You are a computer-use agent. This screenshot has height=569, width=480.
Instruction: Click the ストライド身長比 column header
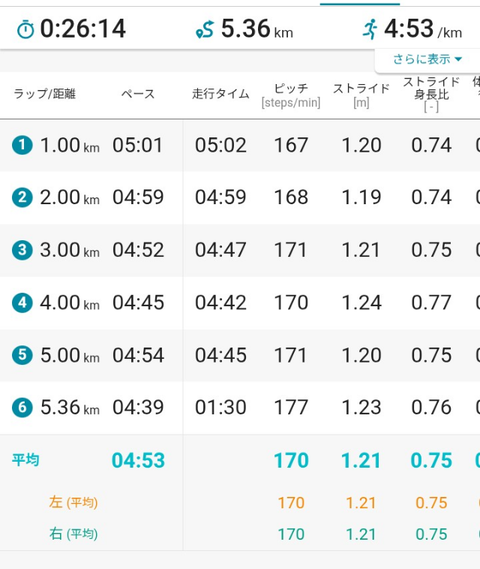tap(431, 94)
